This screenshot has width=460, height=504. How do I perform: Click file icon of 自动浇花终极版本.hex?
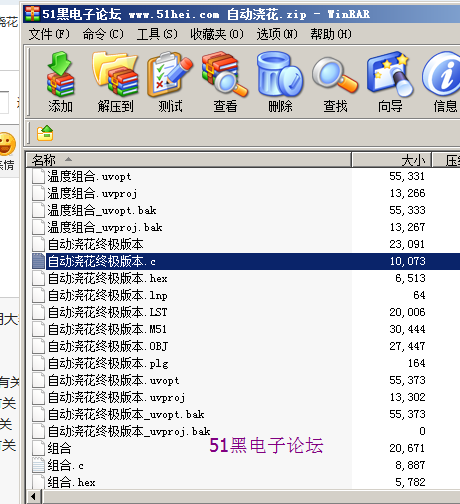click(38, 278)
